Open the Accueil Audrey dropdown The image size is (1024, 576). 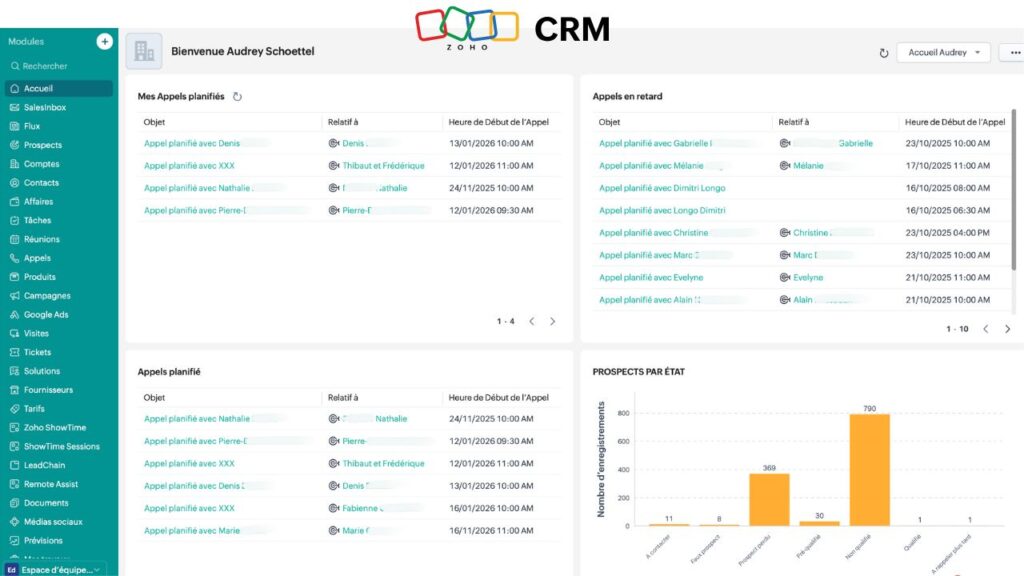944,52
